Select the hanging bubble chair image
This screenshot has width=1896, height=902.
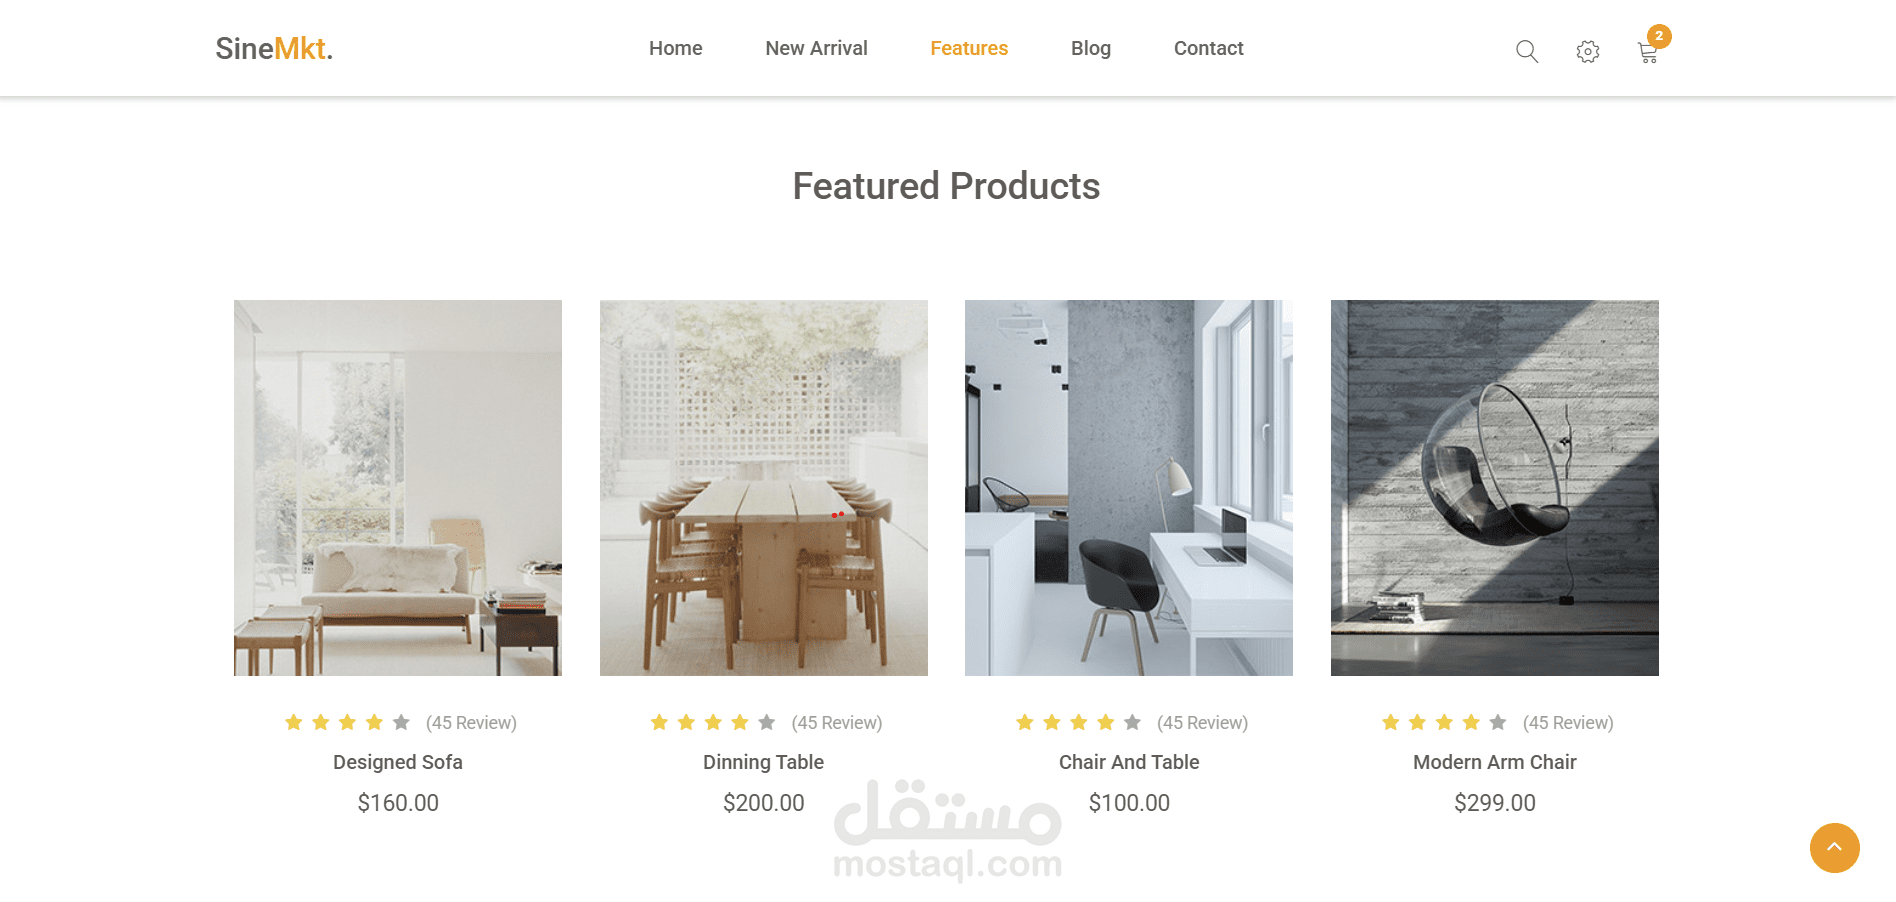1495,488
